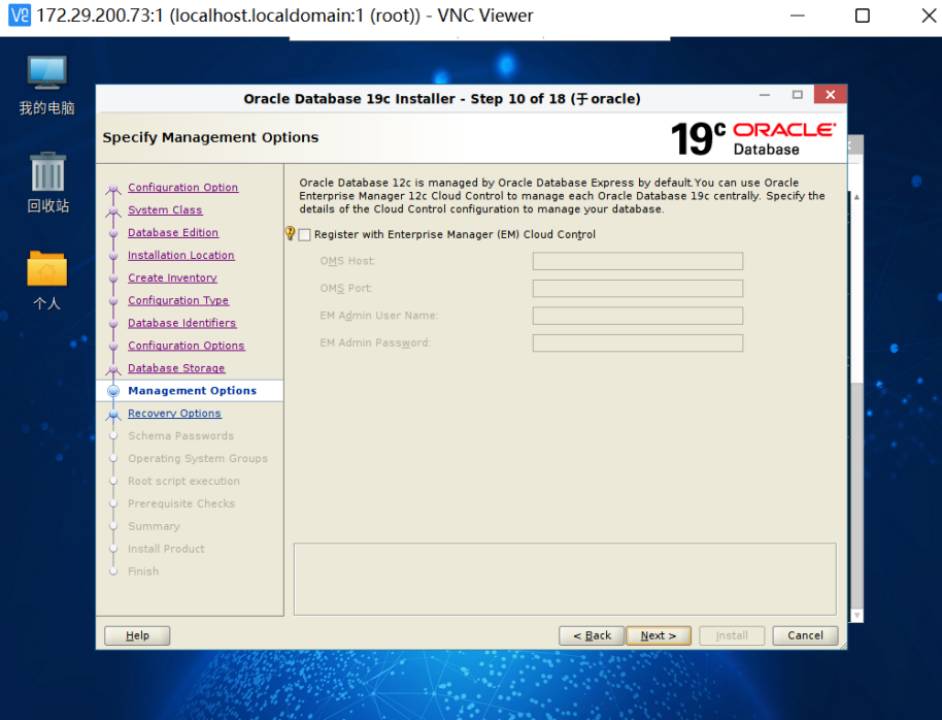The width and height of the screenshot is (942, 720).
Task: Open the Installation Location step
Action: click(181, 256)
